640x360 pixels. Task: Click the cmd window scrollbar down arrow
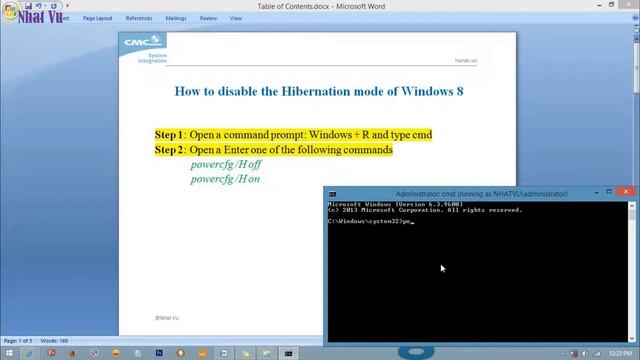[632, 338]
